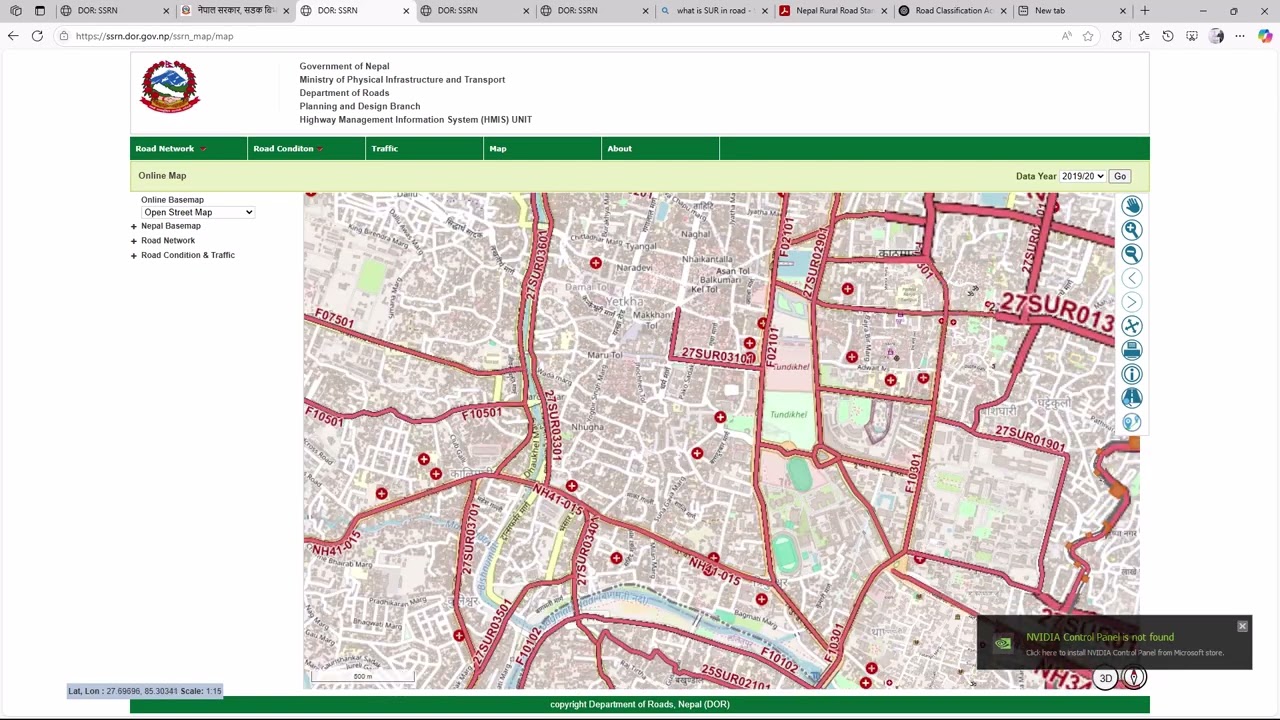Viewport: 1280px width, 720px height.
Task: Click the Go button next to Data Year
Action: (1120, 176)
